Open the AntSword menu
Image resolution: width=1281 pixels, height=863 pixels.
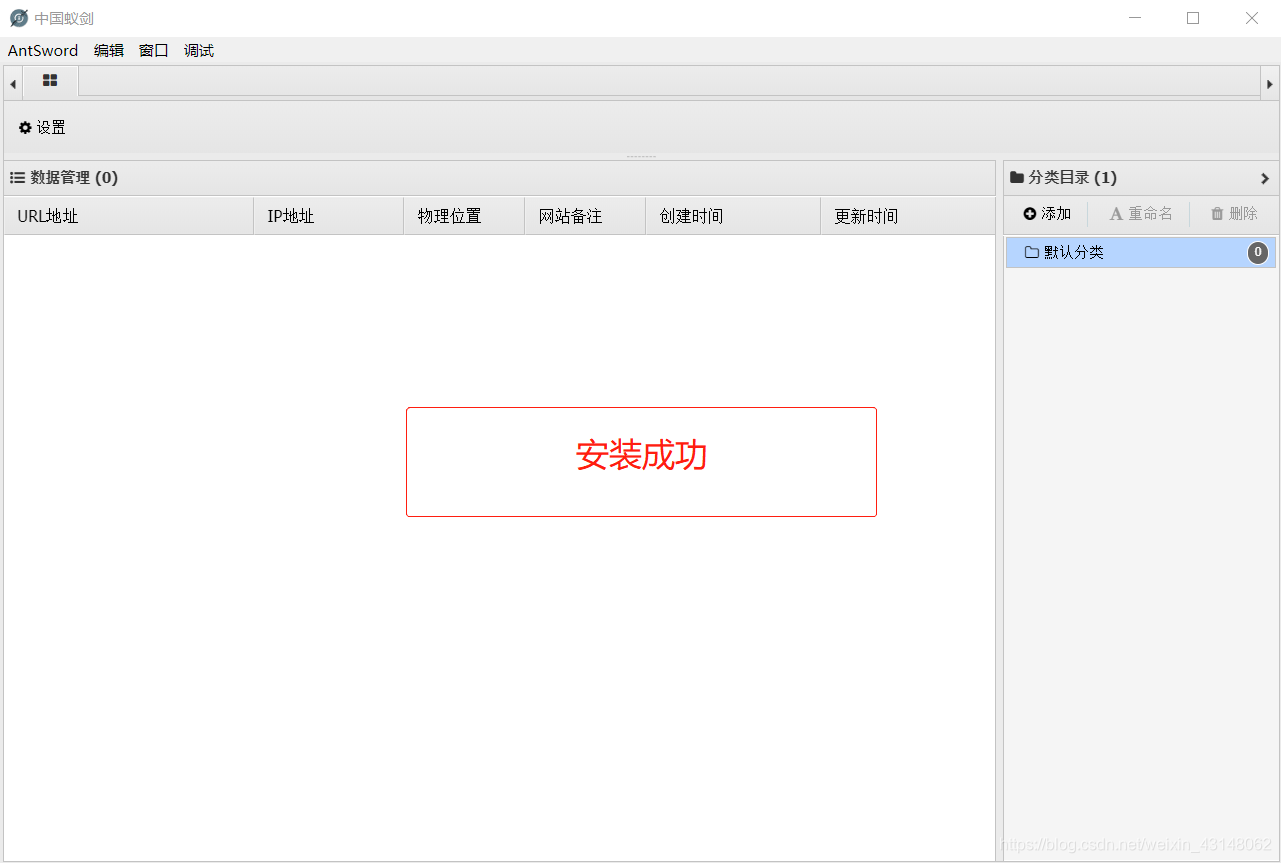tap(43, 51)
